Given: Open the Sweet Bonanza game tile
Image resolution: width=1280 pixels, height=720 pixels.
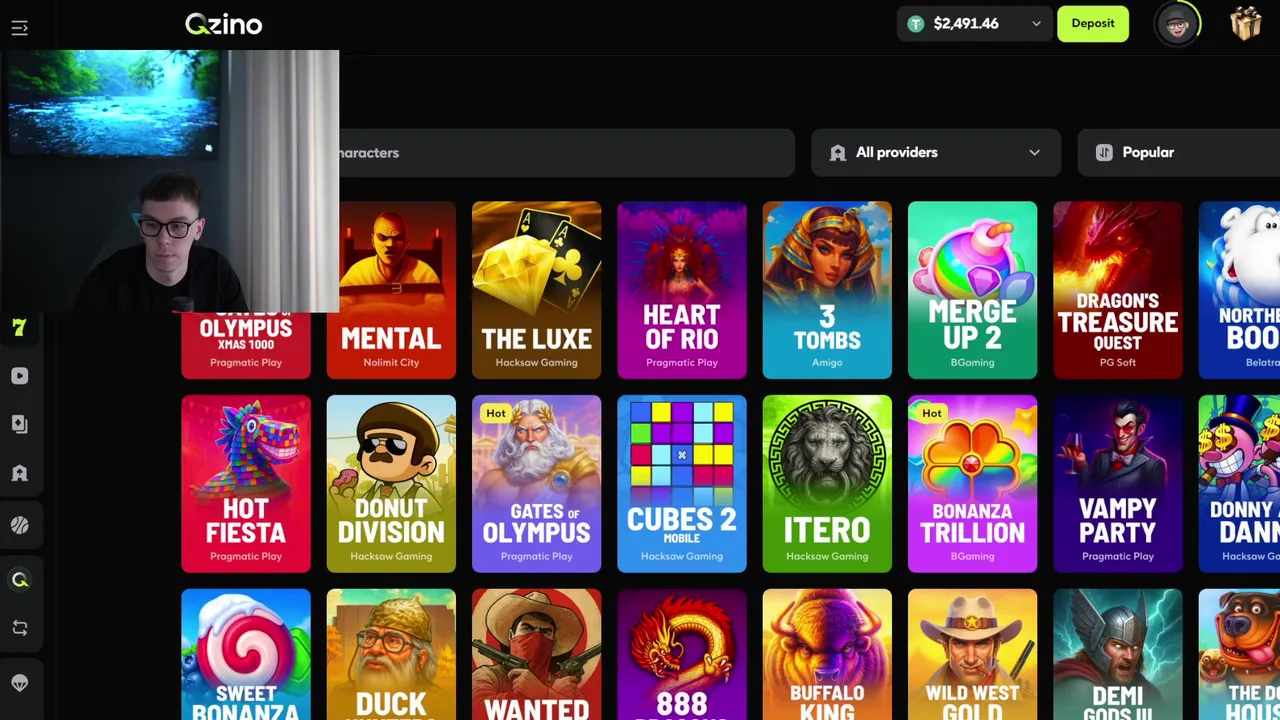Looking at the screenshot, I should pyautogui.click(x=246, y=654).
